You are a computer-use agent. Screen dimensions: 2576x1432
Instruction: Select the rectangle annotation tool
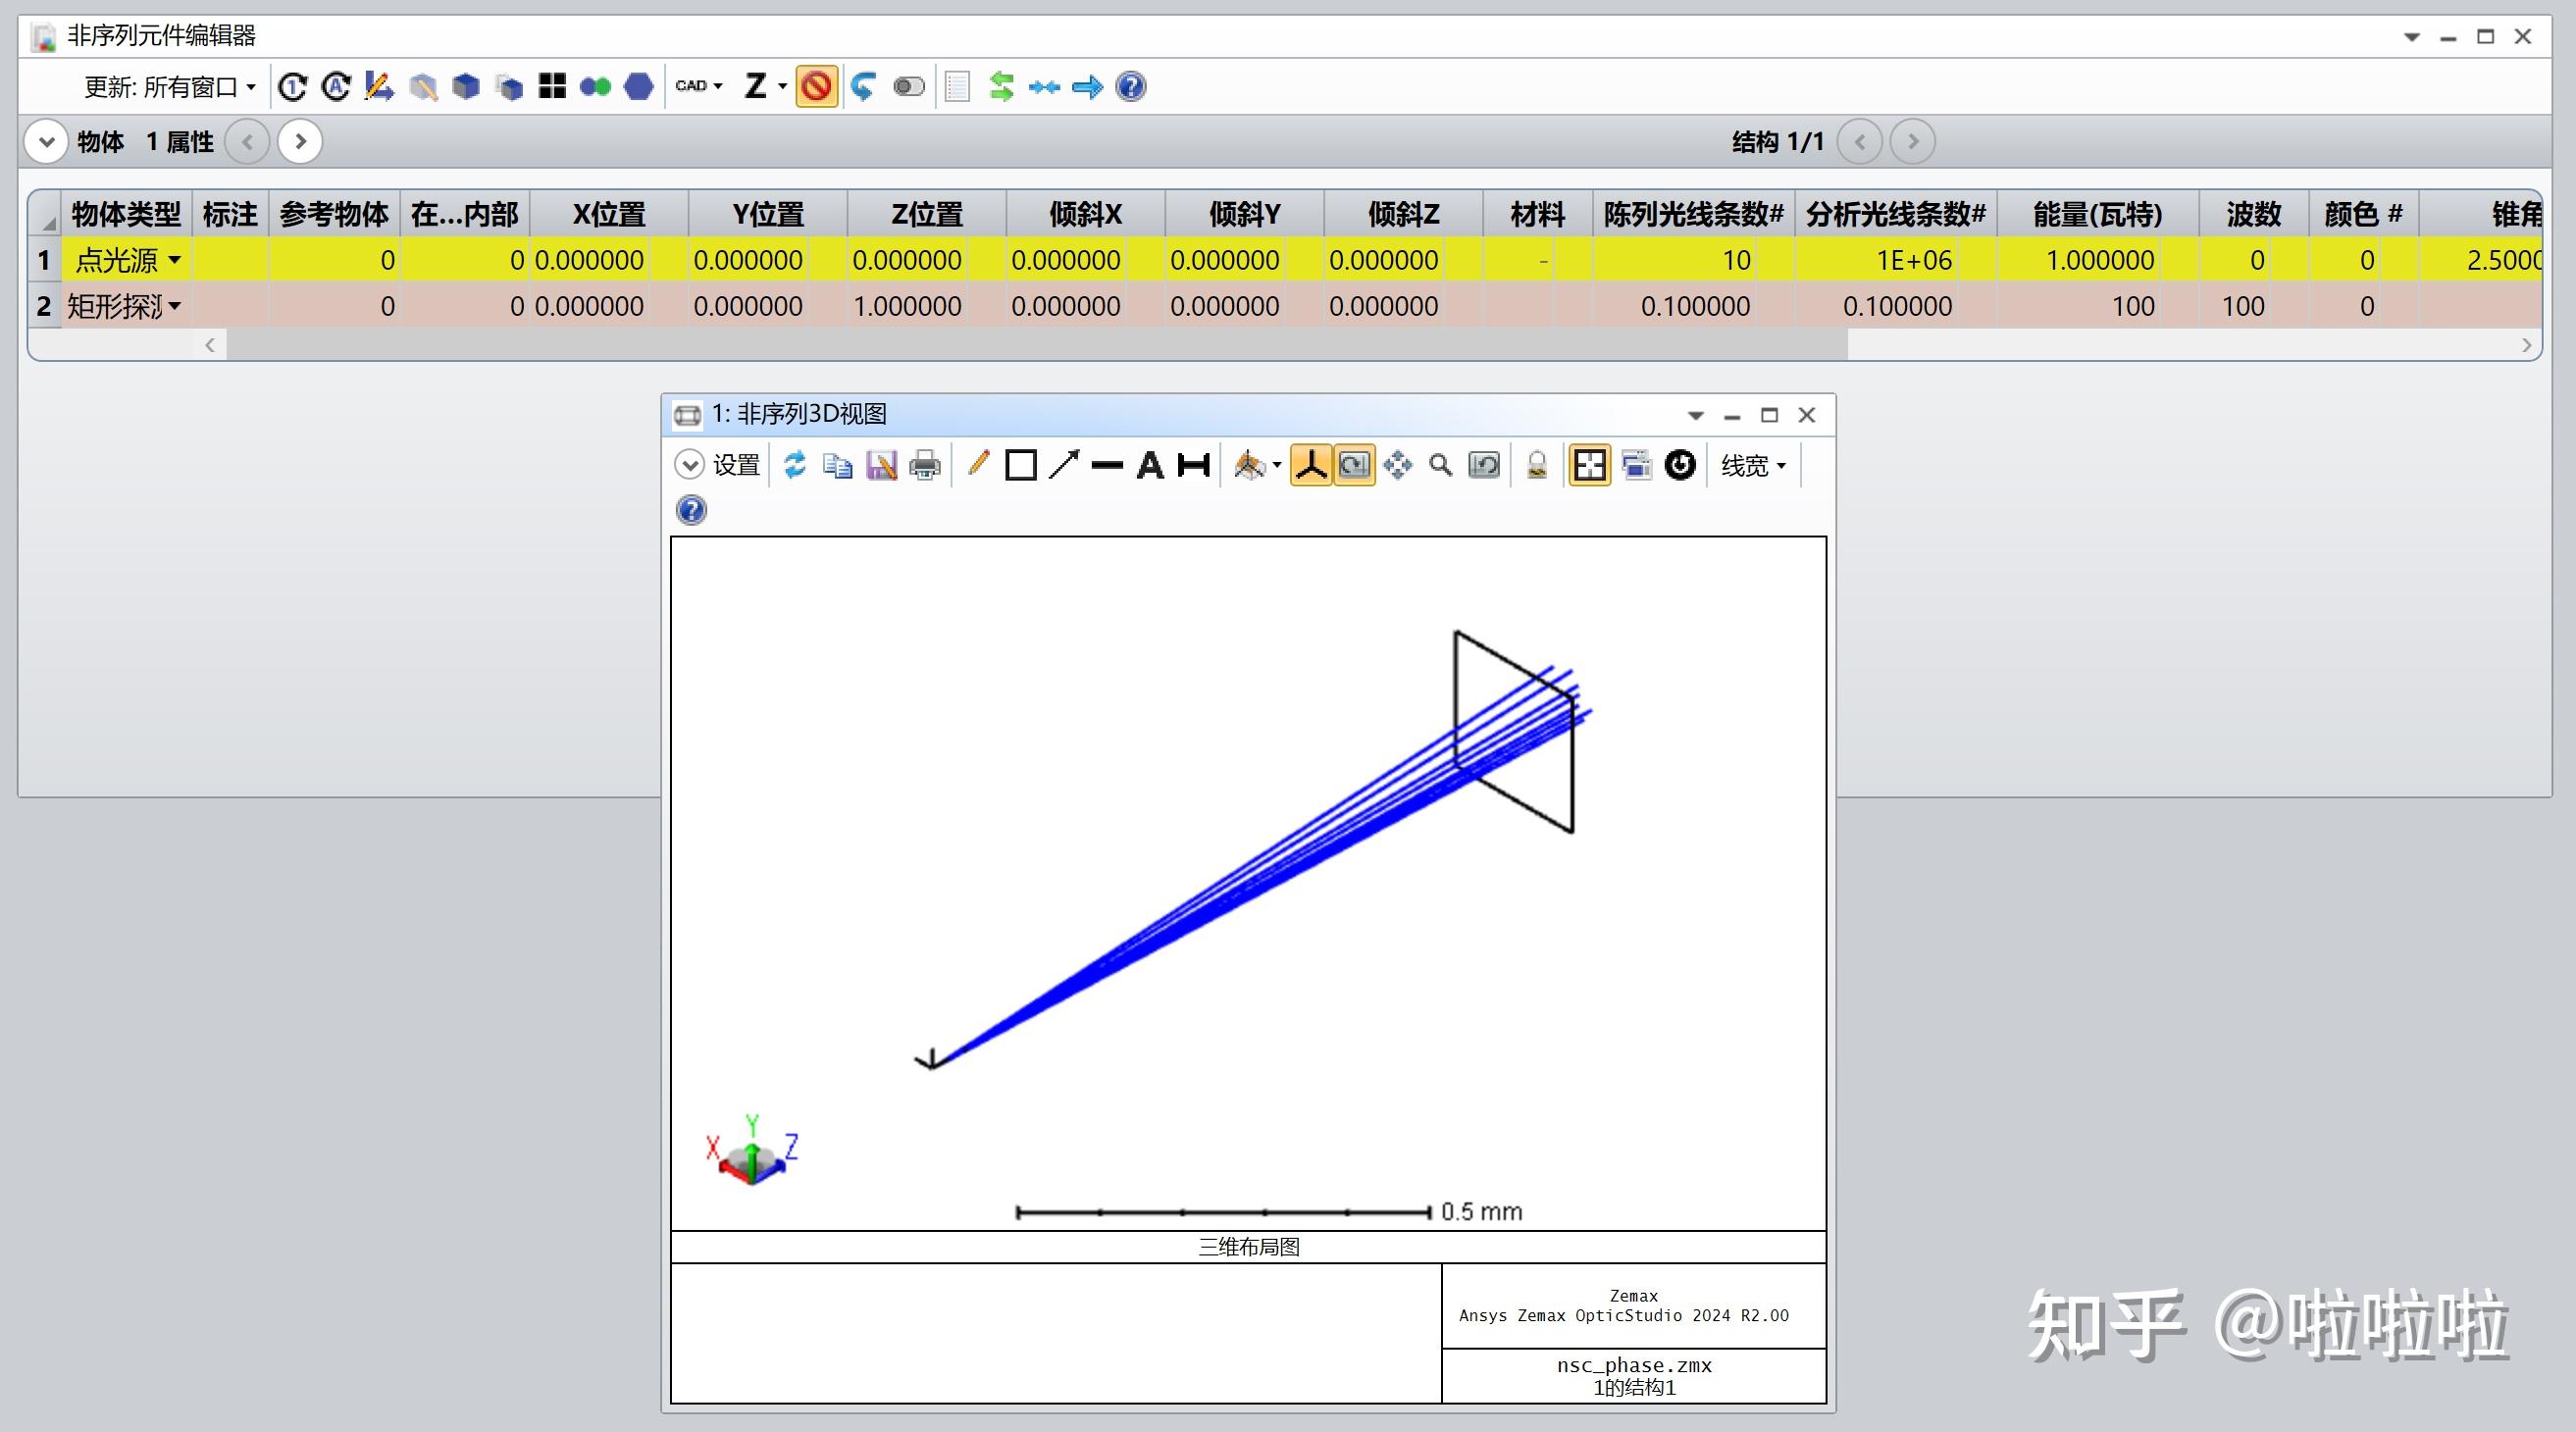pyautogui.click(x=1021, y=465)
